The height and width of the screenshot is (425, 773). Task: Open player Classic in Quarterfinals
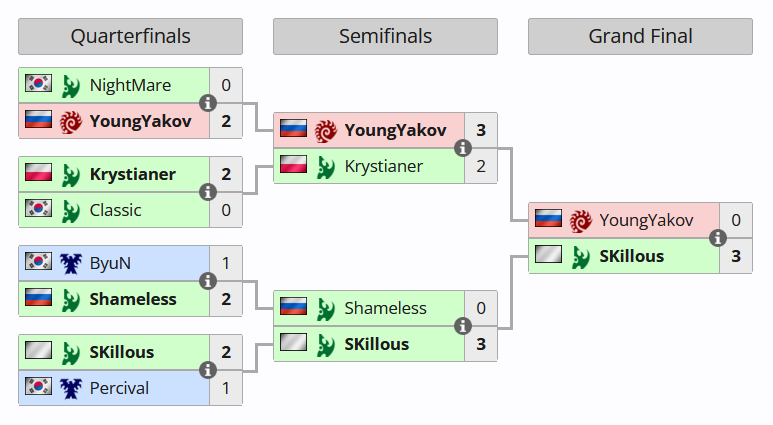click(115, 210)
